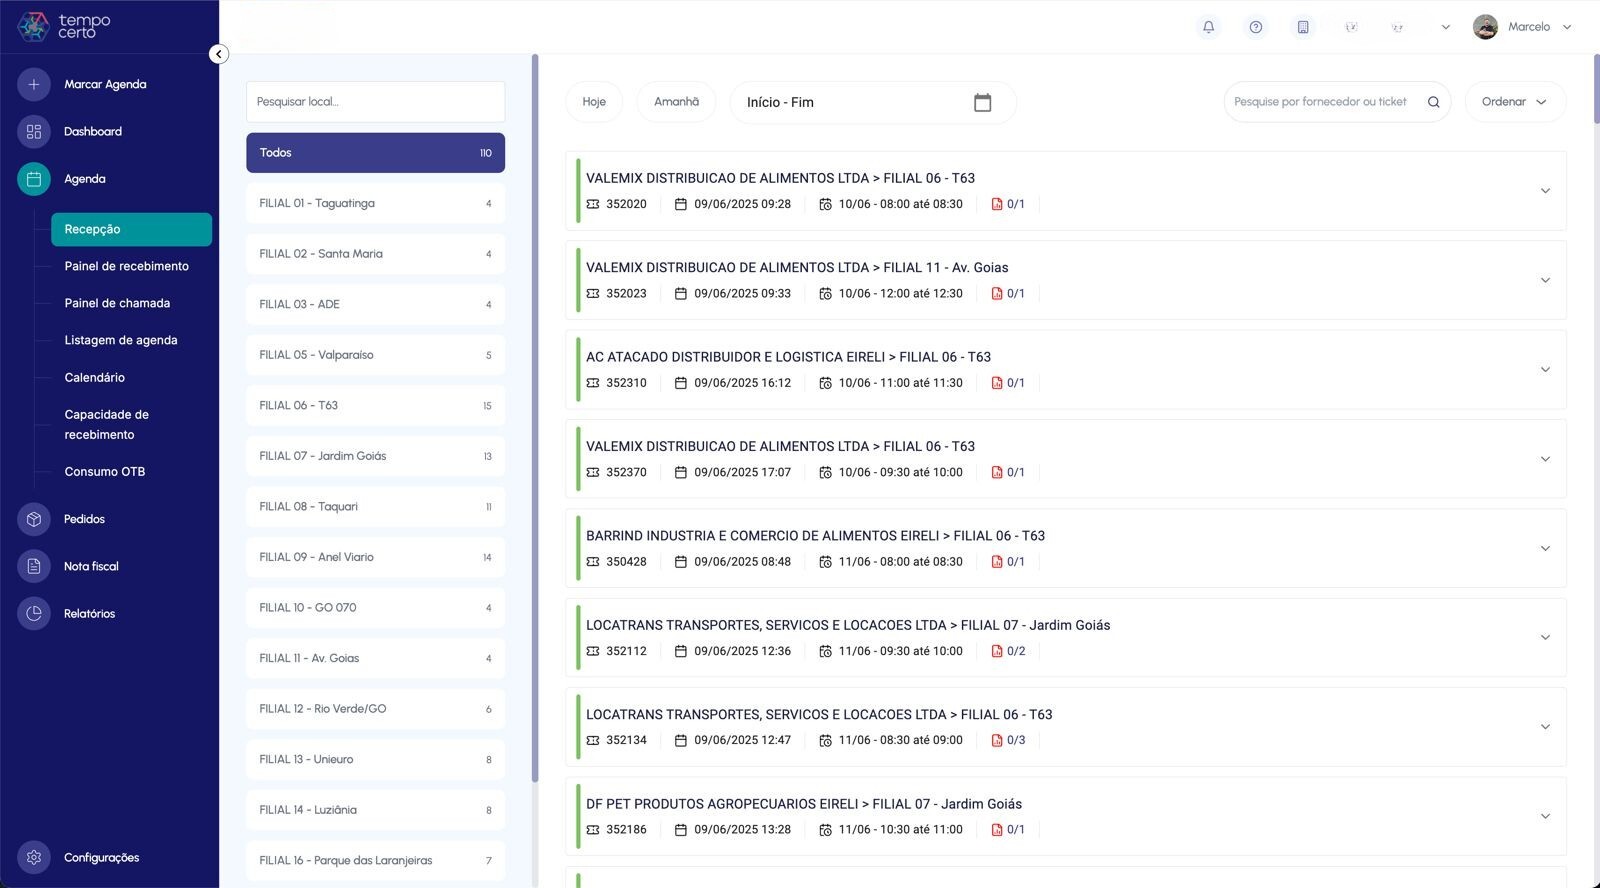Click Marcelo's profile avatar

pos(1485,27)
